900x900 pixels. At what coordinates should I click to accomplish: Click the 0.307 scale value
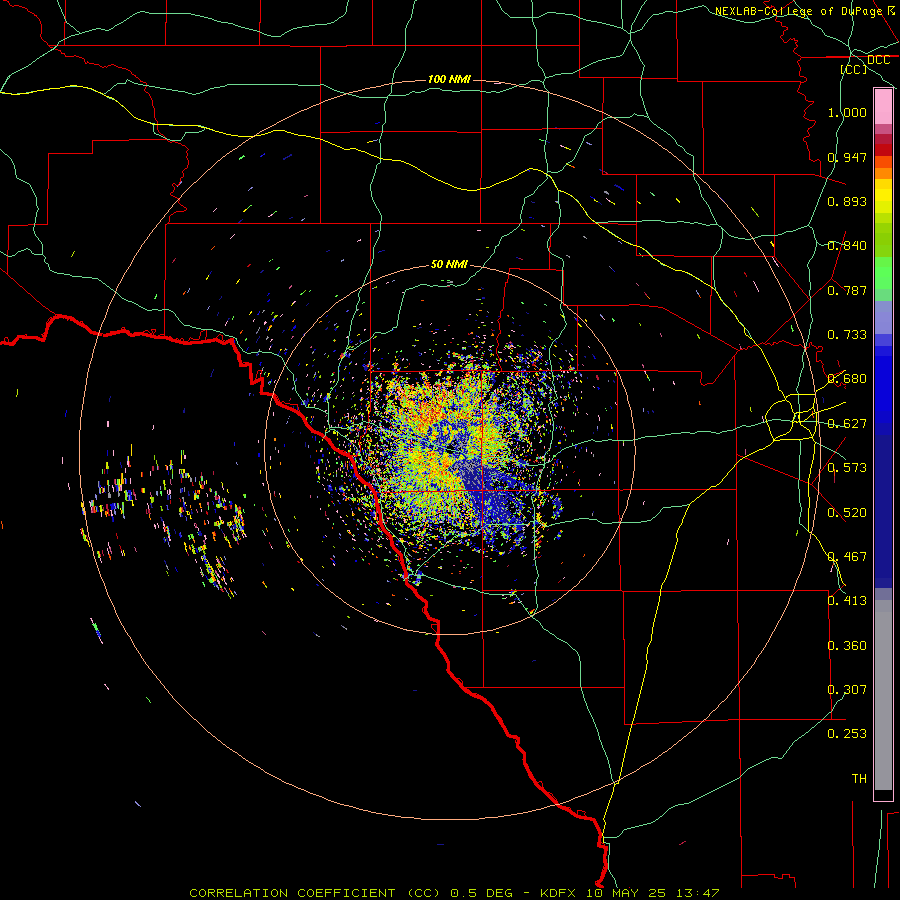coord(847,690)
